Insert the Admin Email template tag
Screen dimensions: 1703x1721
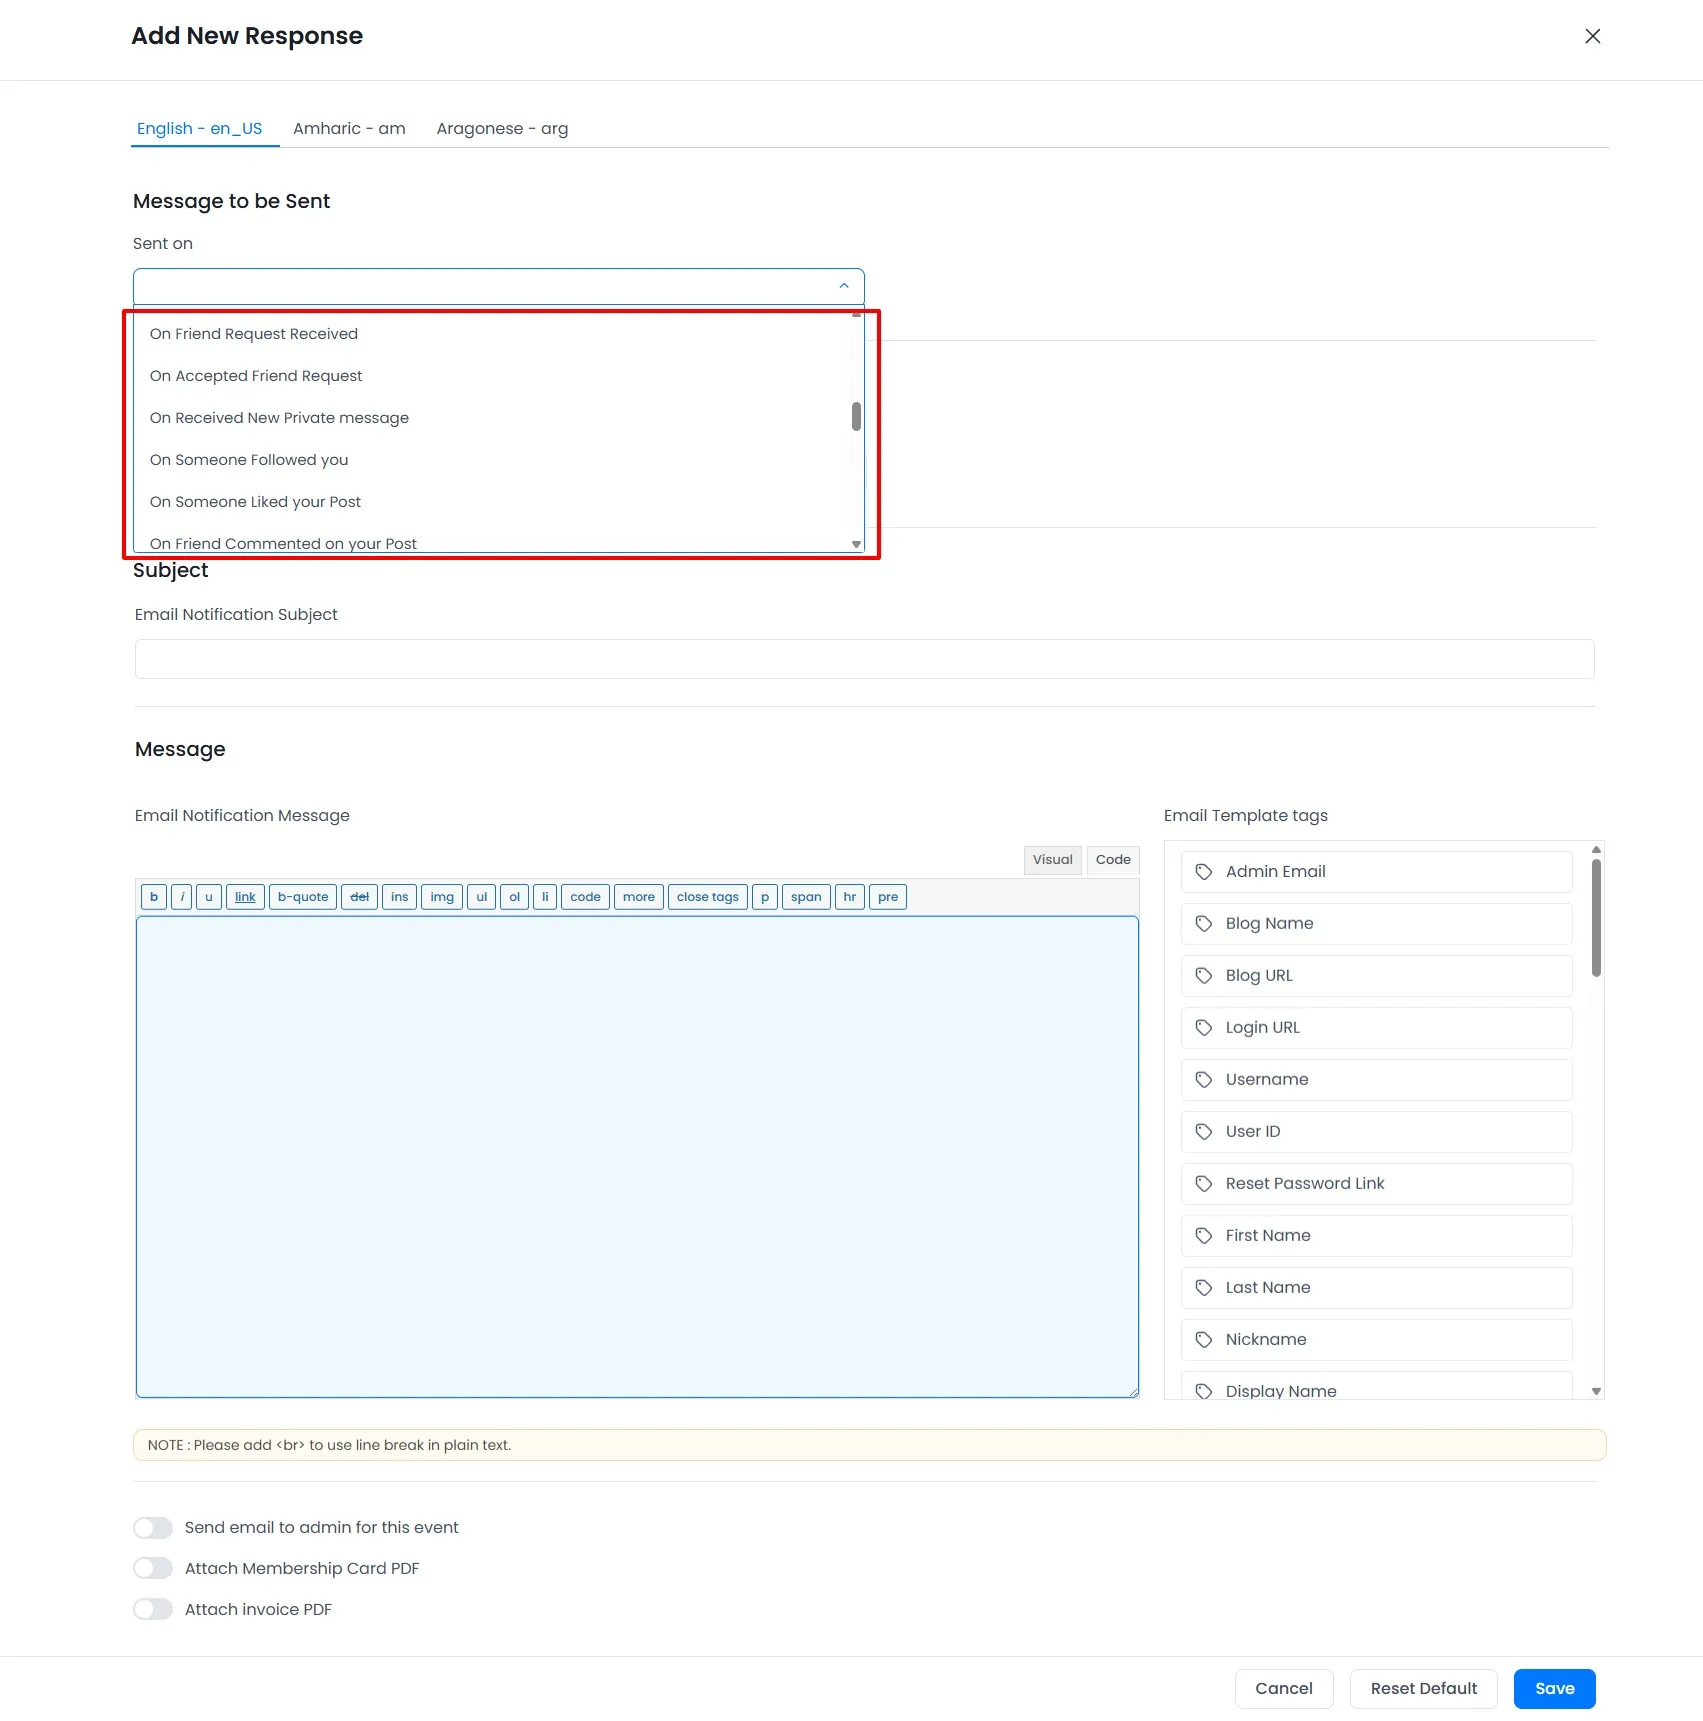click(x=1376, y=871)
